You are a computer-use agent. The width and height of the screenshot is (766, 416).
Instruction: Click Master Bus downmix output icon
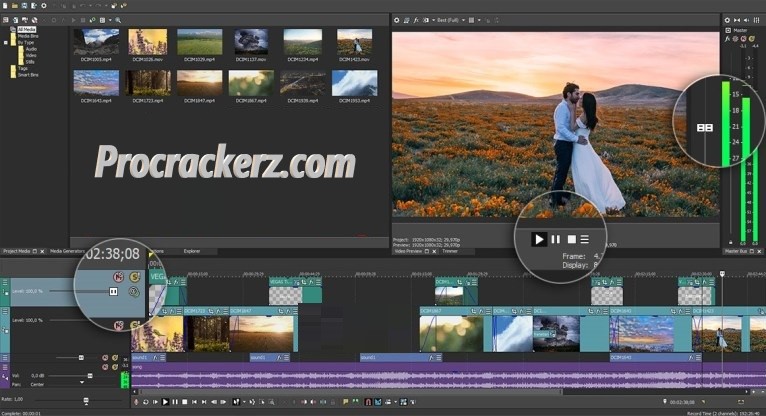point(737,20)
